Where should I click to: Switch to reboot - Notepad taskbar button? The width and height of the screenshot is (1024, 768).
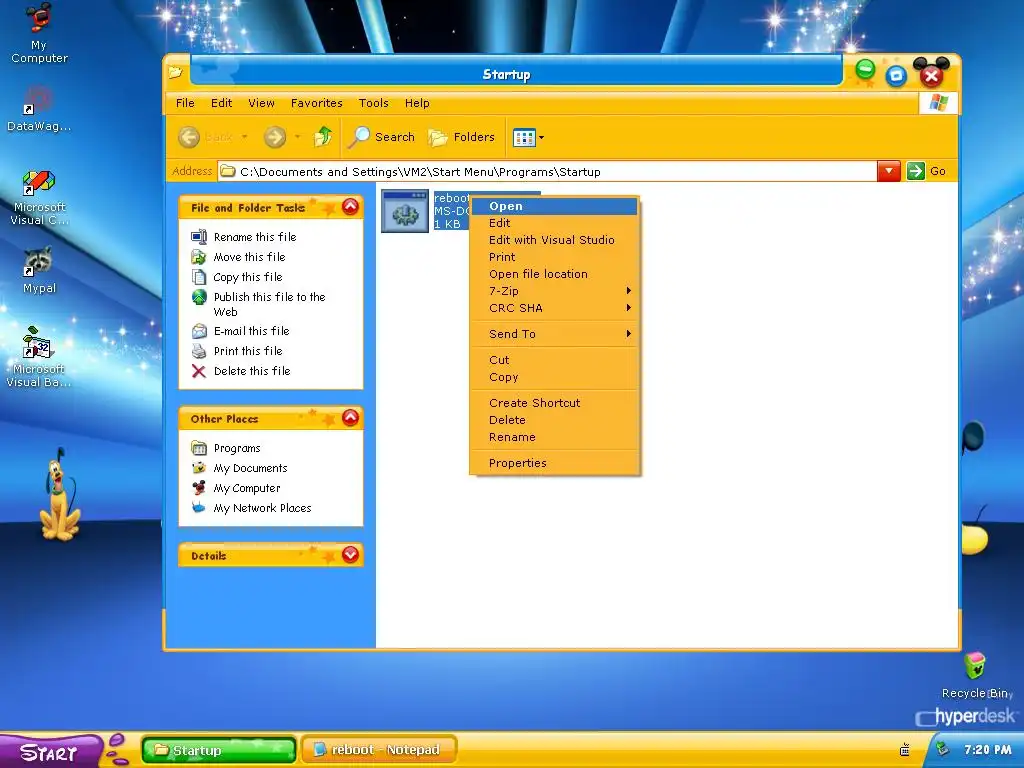click(379, 750)
